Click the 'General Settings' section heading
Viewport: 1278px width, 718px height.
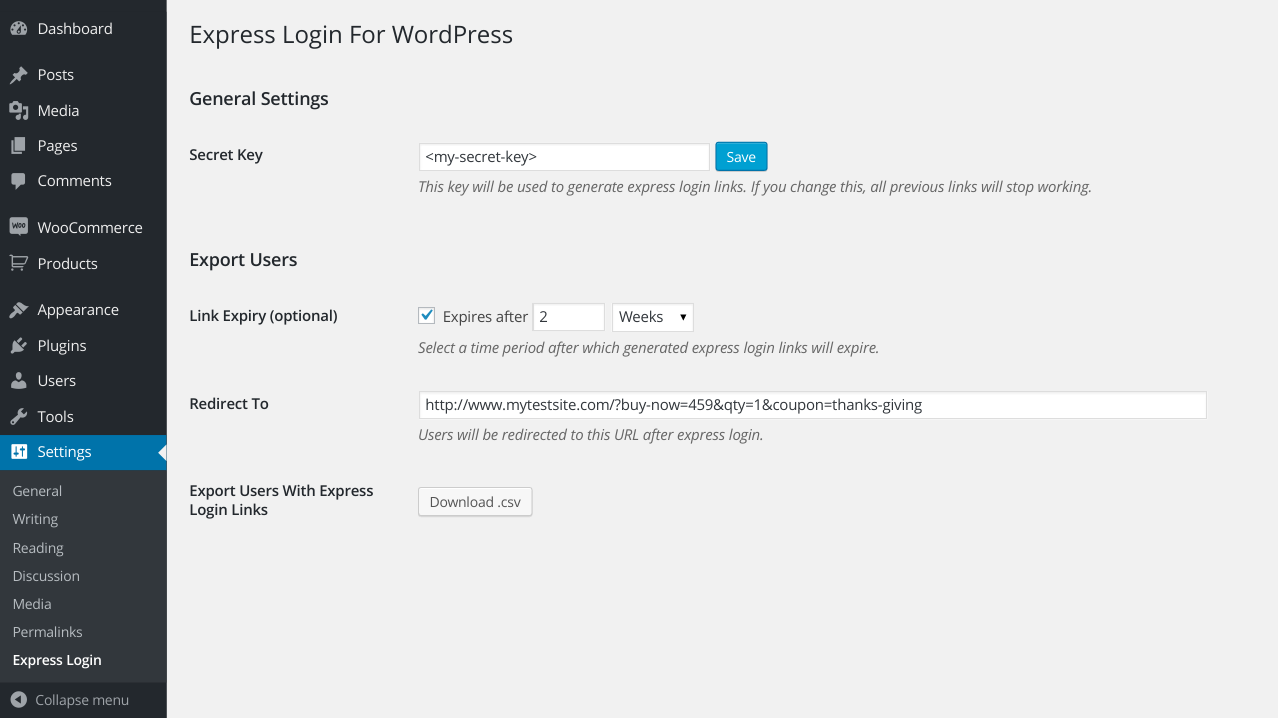pos(259,99)
